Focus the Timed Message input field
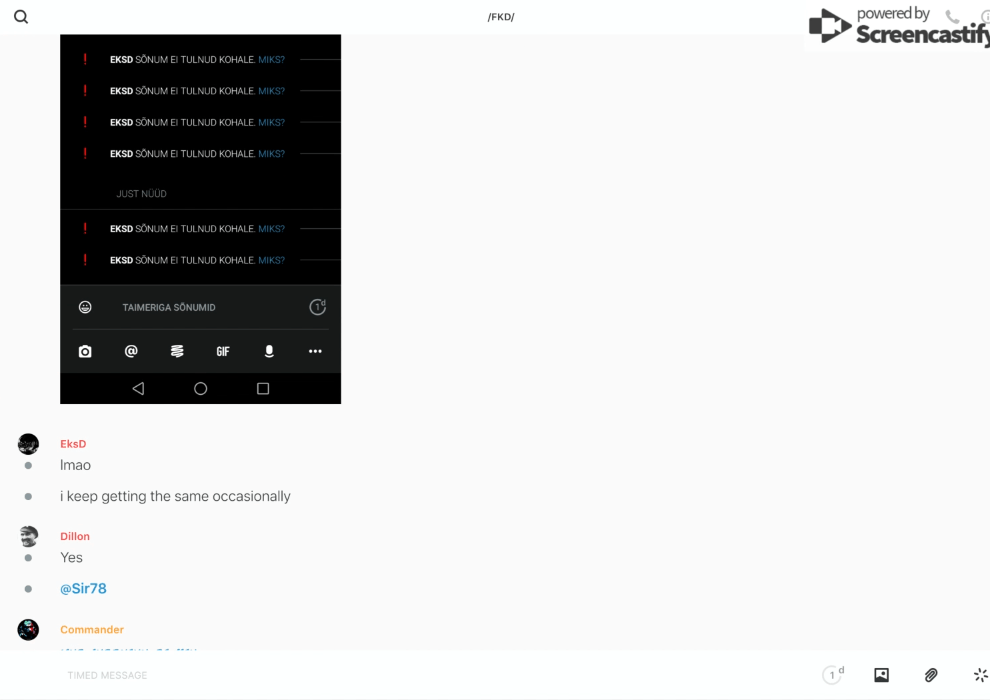 coord(400,675)
